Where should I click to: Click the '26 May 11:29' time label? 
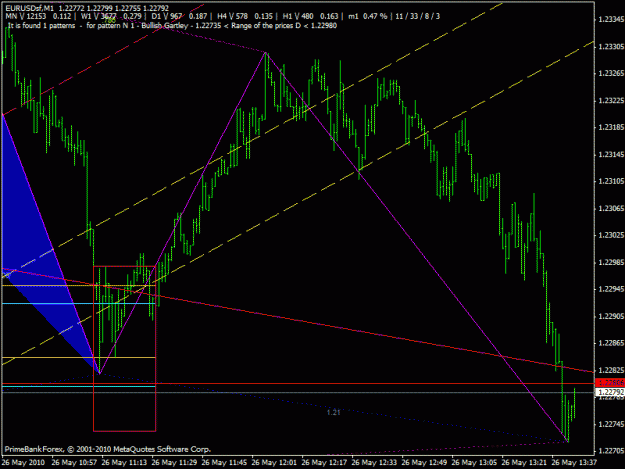(174, 463)
